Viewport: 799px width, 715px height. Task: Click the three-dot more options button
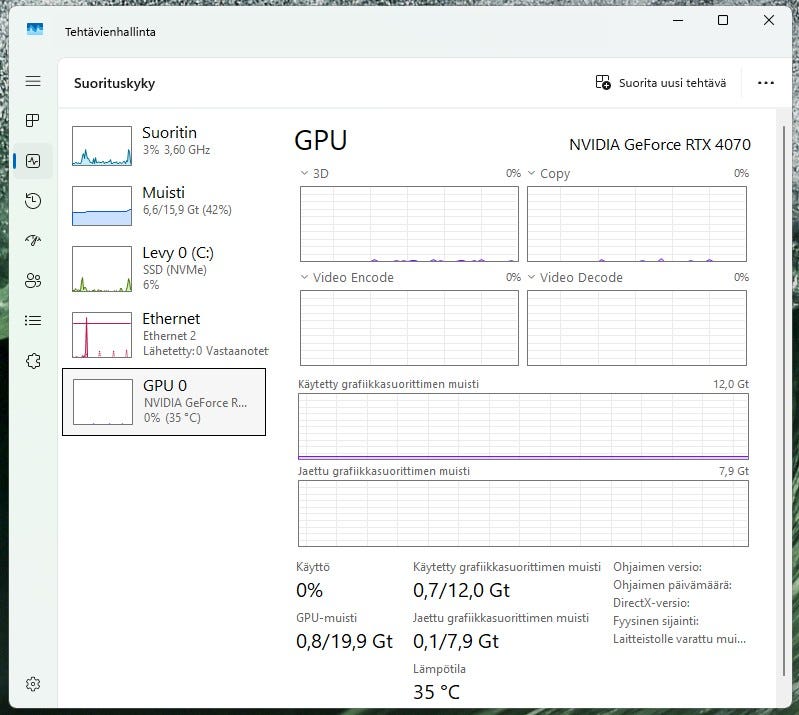coord(766,83)
